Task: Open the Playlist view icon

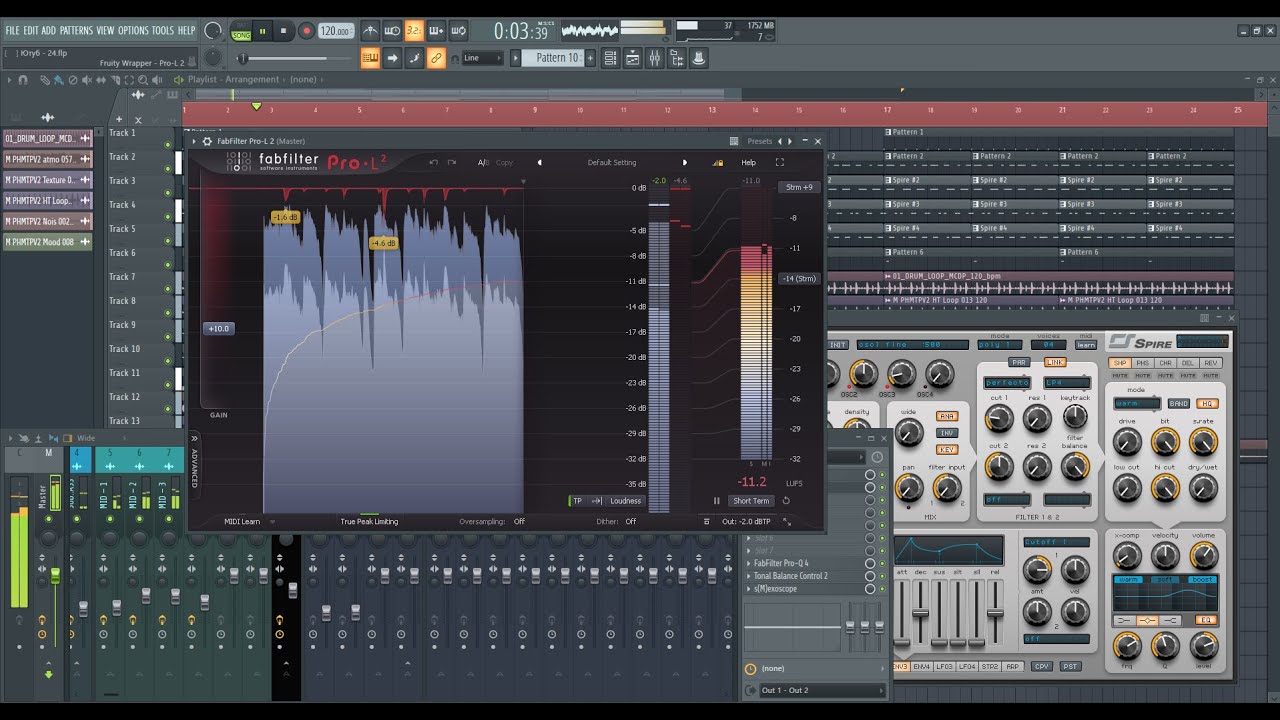Action: [x=610, y=58]
